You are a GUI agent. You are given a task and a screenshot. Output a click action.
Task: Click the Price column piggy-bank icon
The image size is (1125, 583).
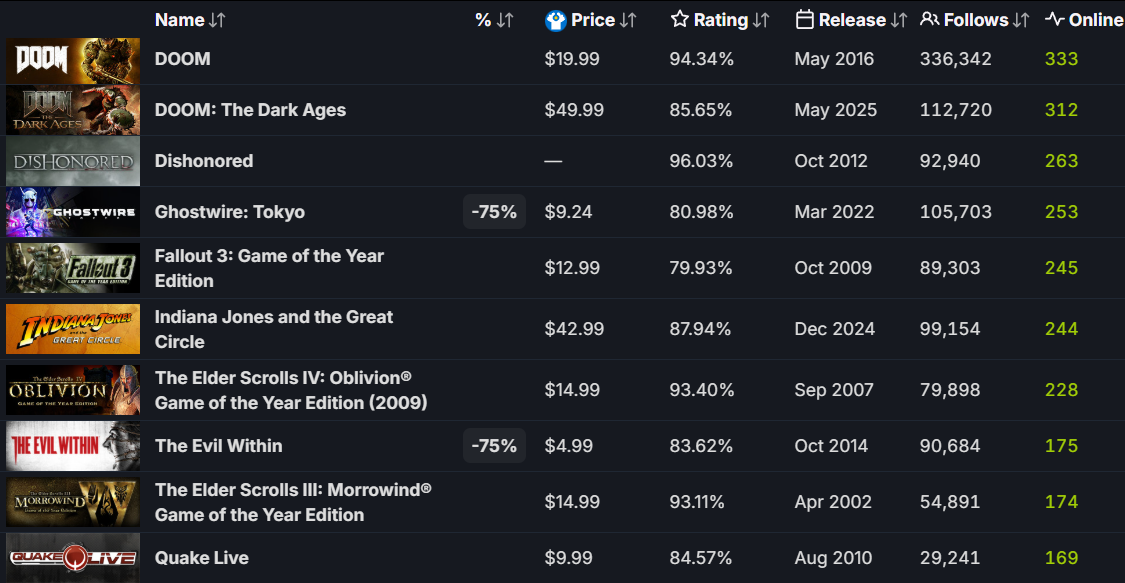pos(556,20)
